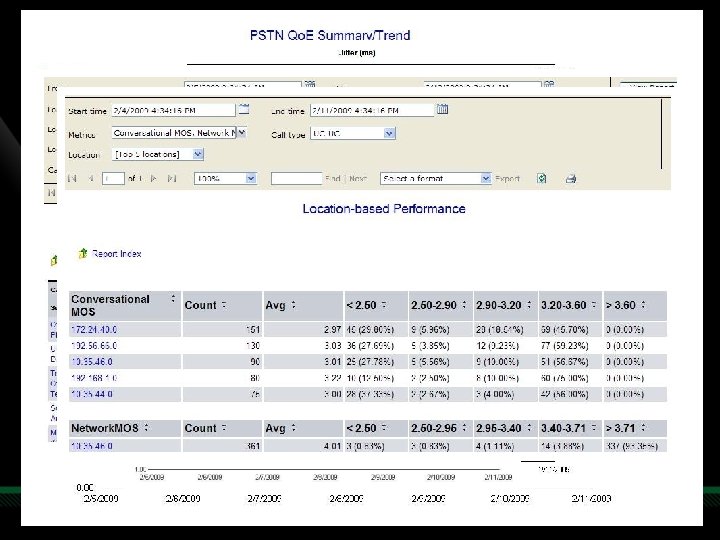Open the 100% zoom dropdown
This screenshot has height=540, width=720.
coord(251,179)
